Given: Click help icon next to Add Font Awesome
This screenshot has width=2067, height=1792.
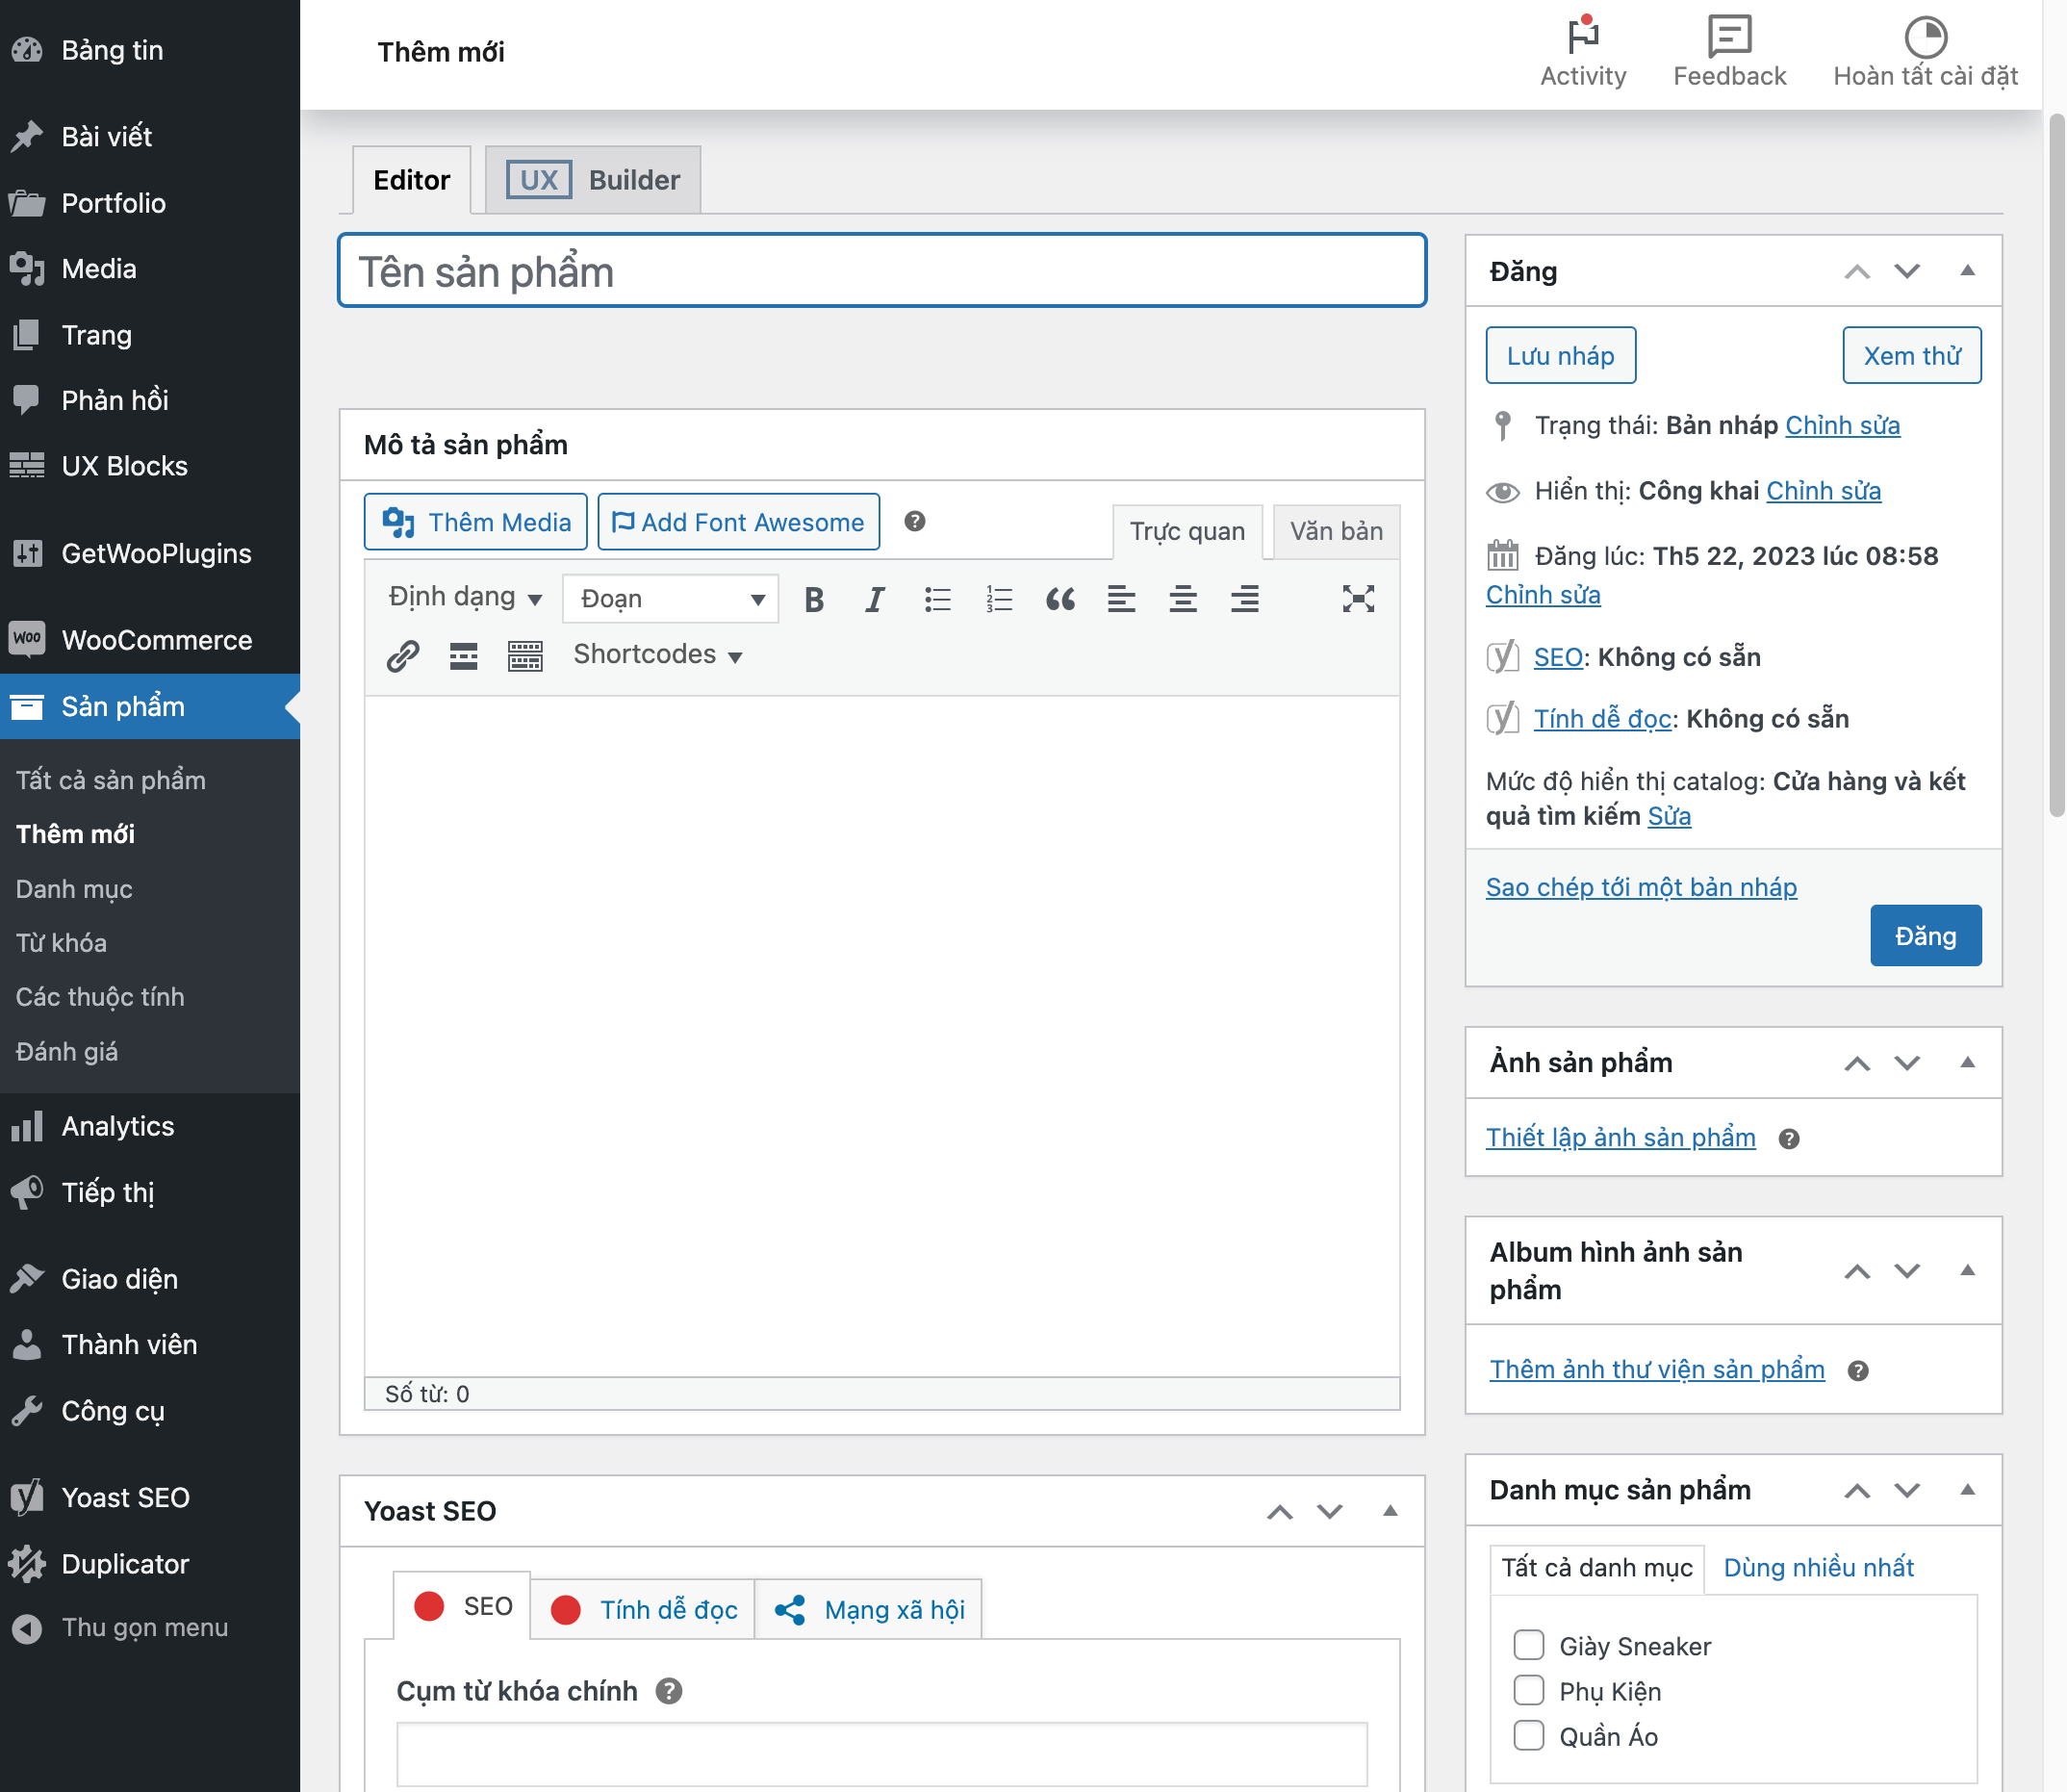Looking at the screenshot, I should click(914, 521).
